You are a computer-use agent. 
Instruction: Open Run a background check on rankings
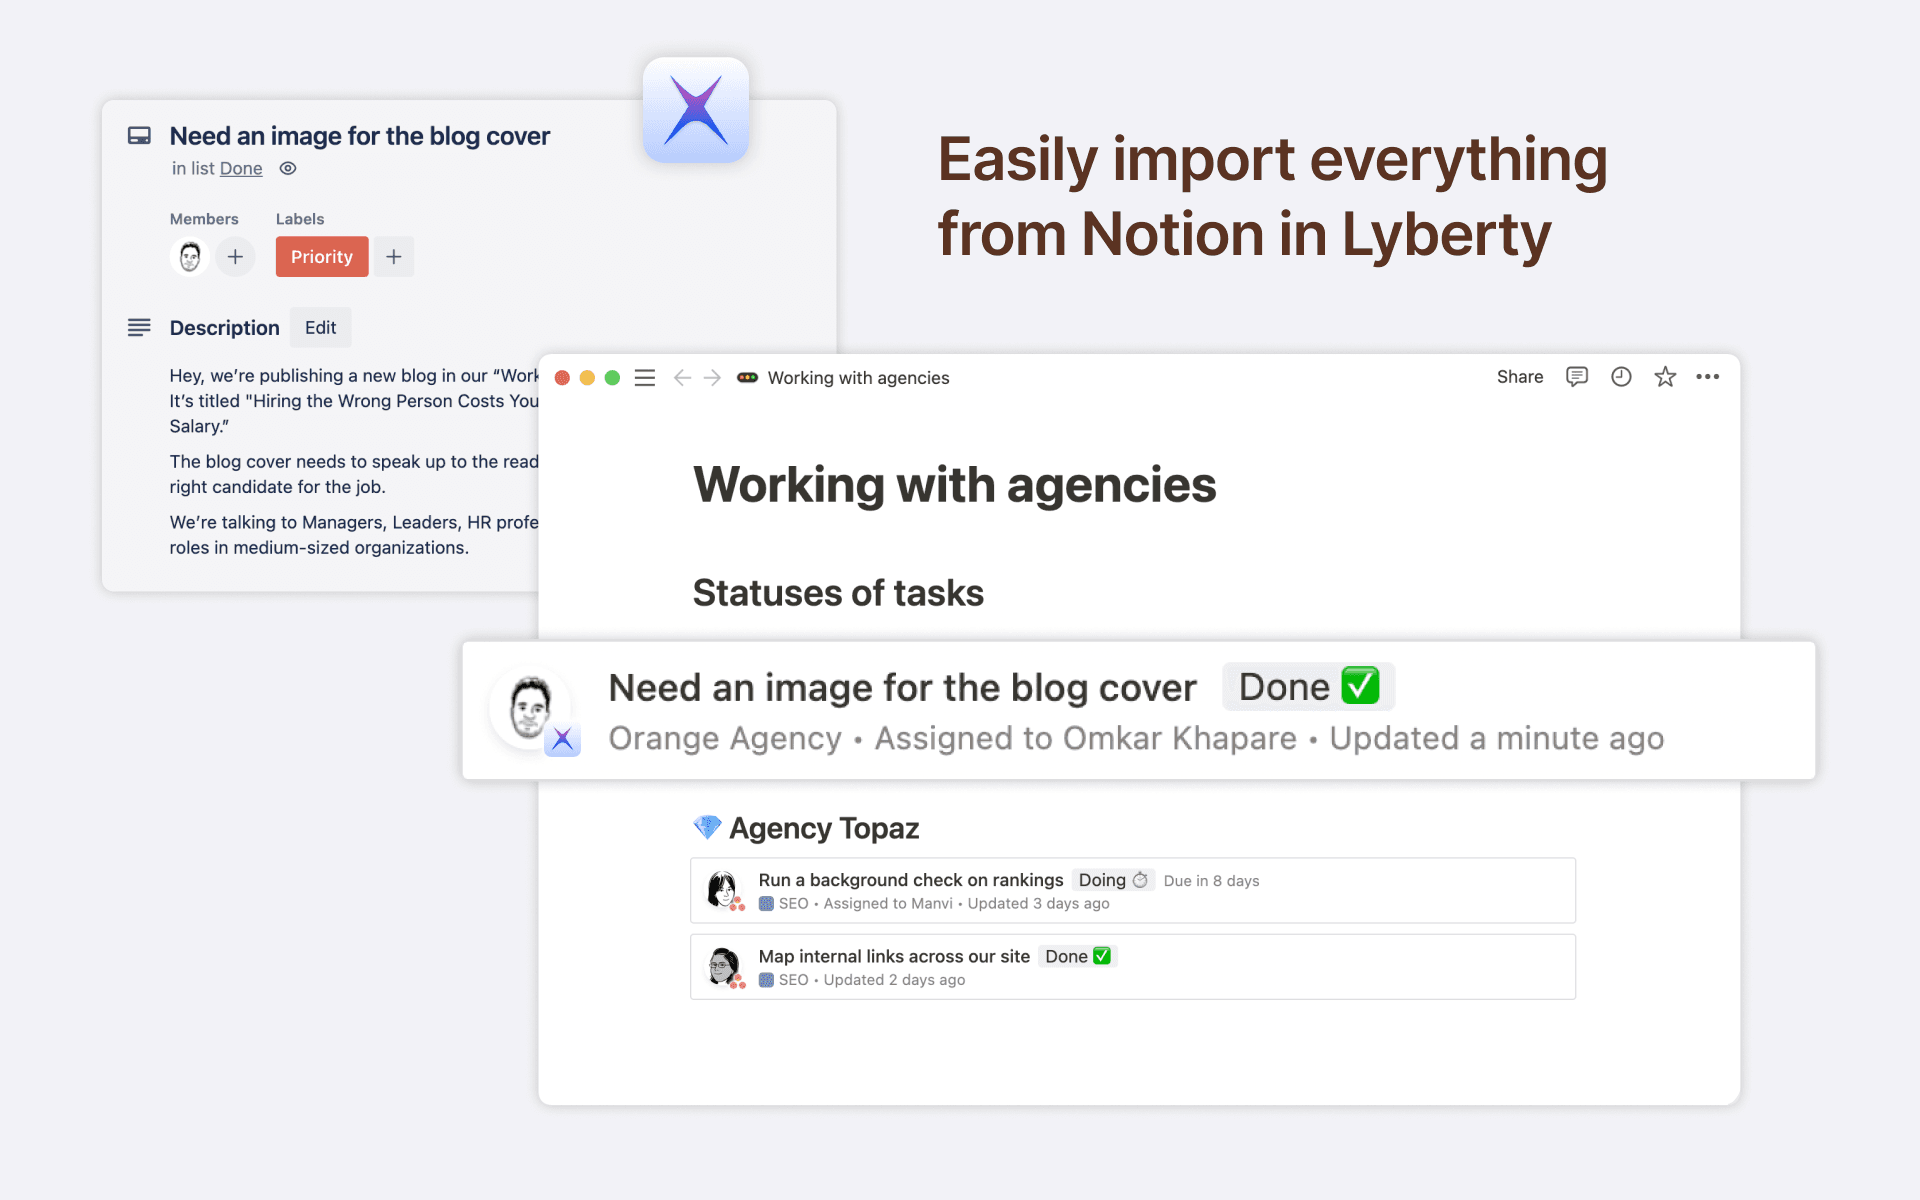click(911, 880)
